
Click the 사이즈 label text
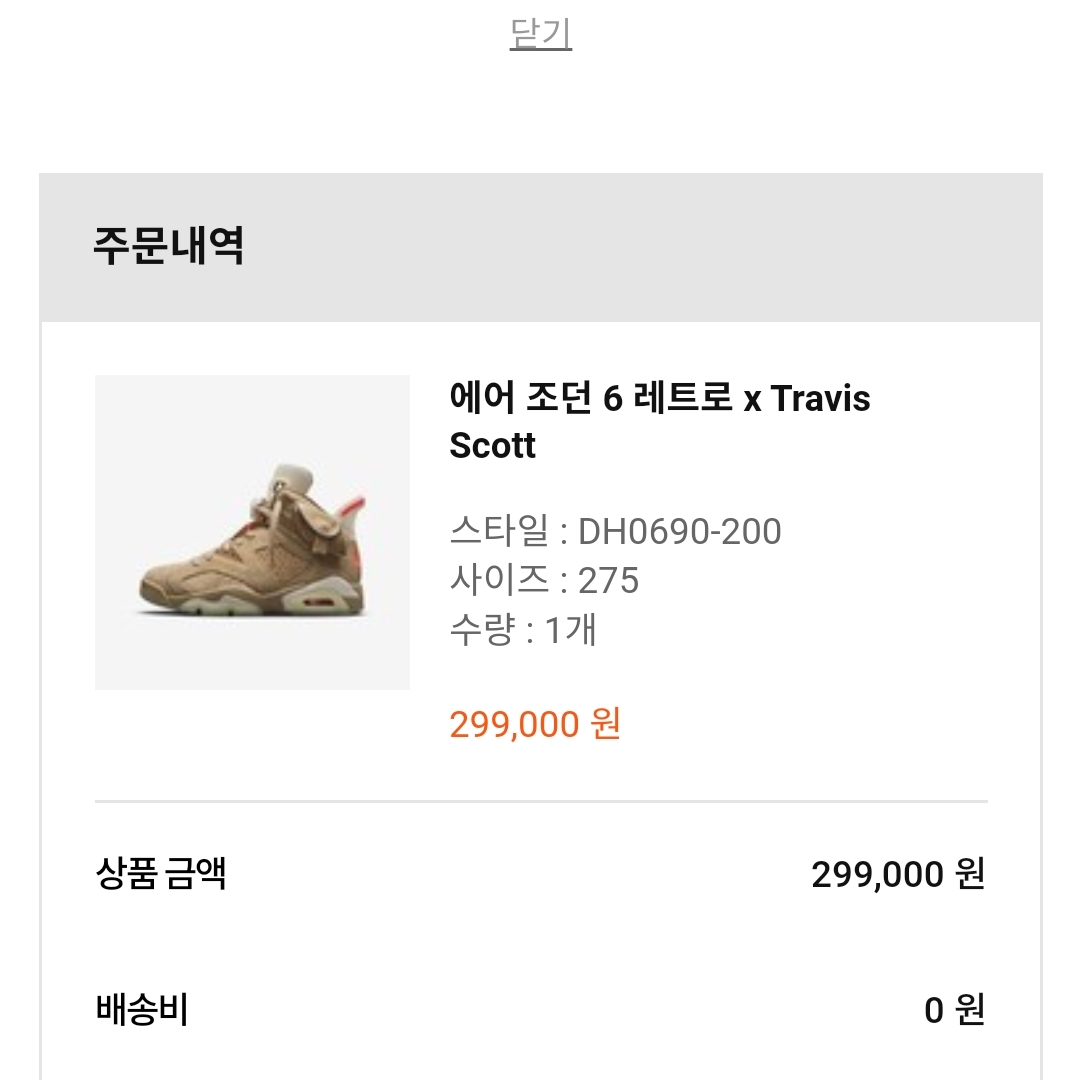pos(499,580)
